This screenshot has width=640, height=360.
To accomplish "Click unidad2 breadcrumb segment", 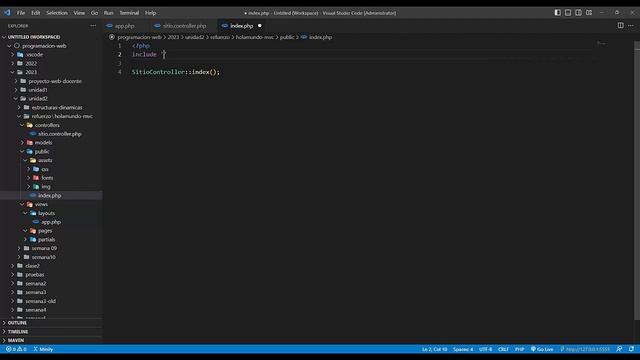I will tap(194, 37).
